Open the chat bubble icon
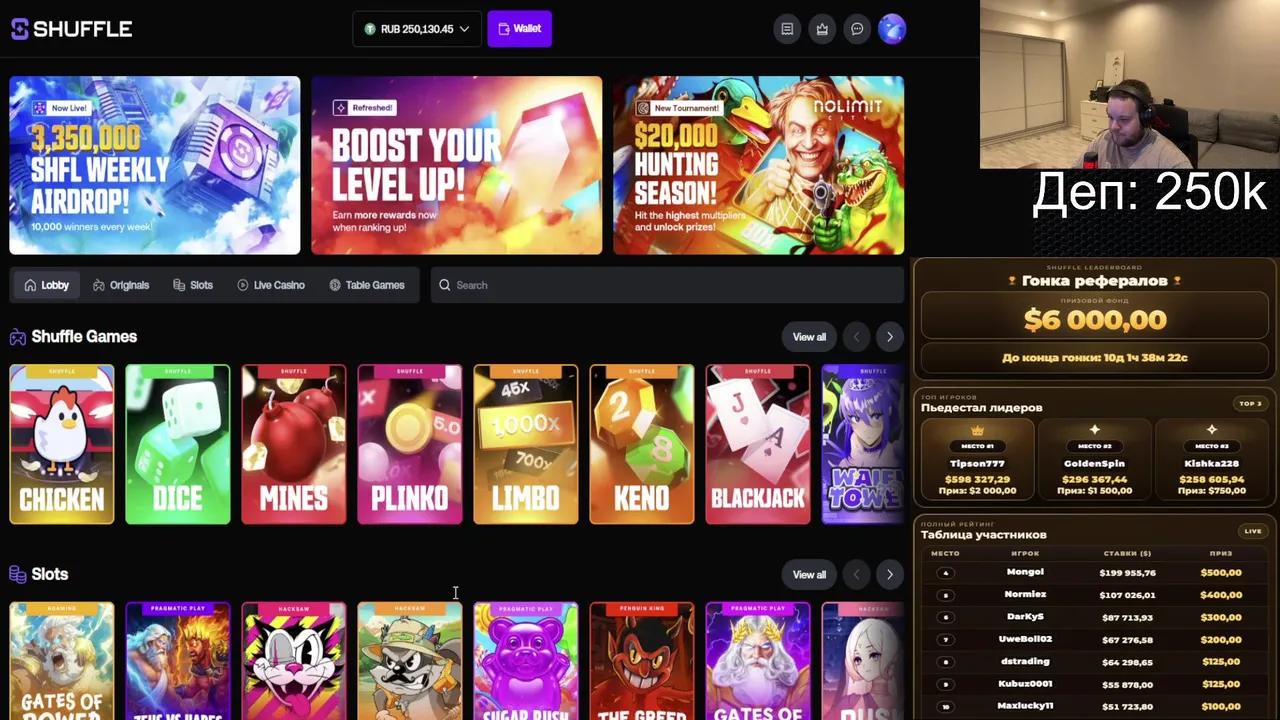1280x720 pixels. coord(857,29)
